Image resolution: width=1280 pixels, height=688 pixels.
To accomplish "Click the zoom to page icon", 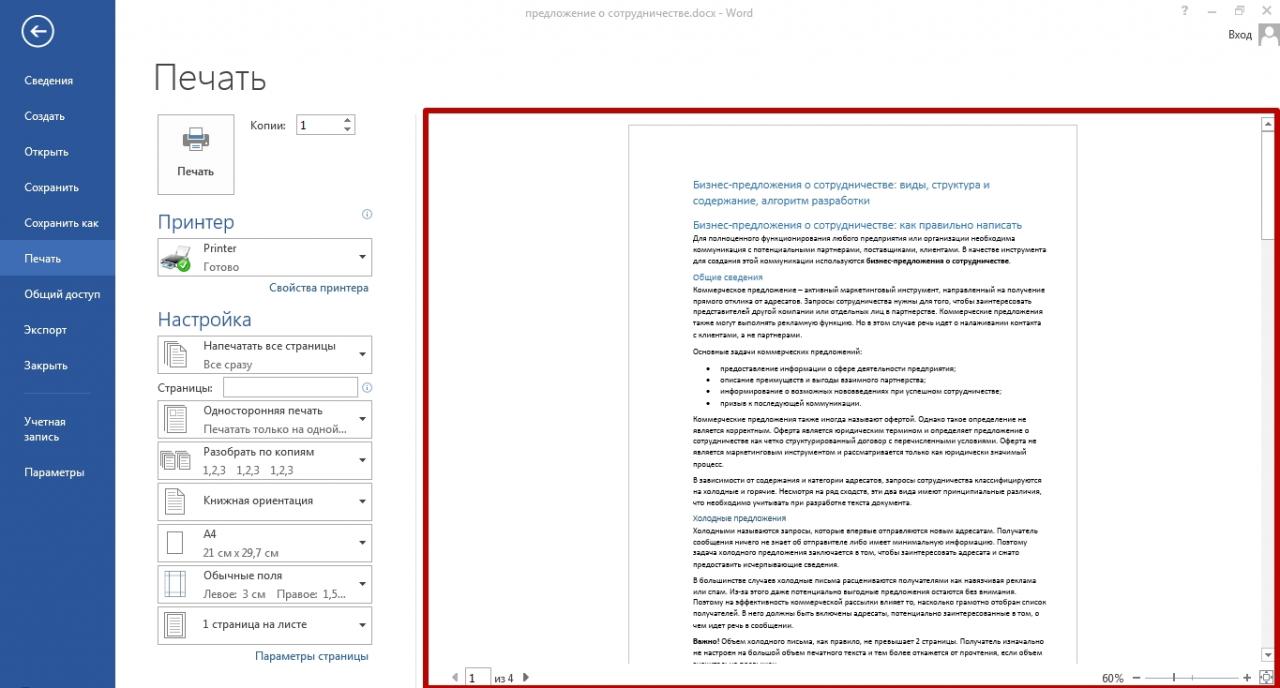I will coord(1266,677).
